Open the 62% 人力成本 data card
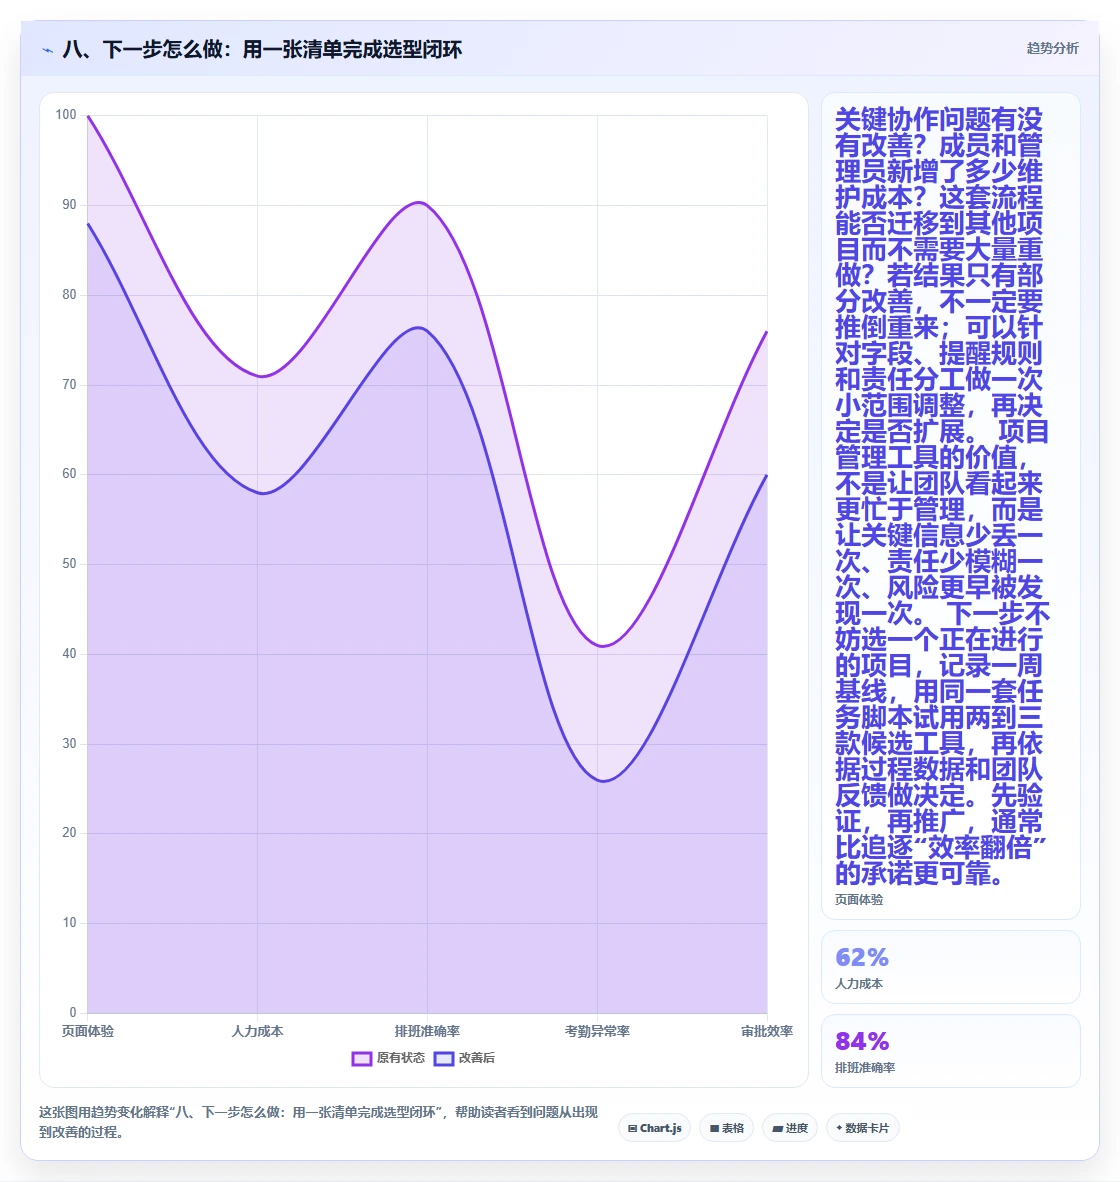This screenshot has height=1182, width=1120. pos(950,967)
